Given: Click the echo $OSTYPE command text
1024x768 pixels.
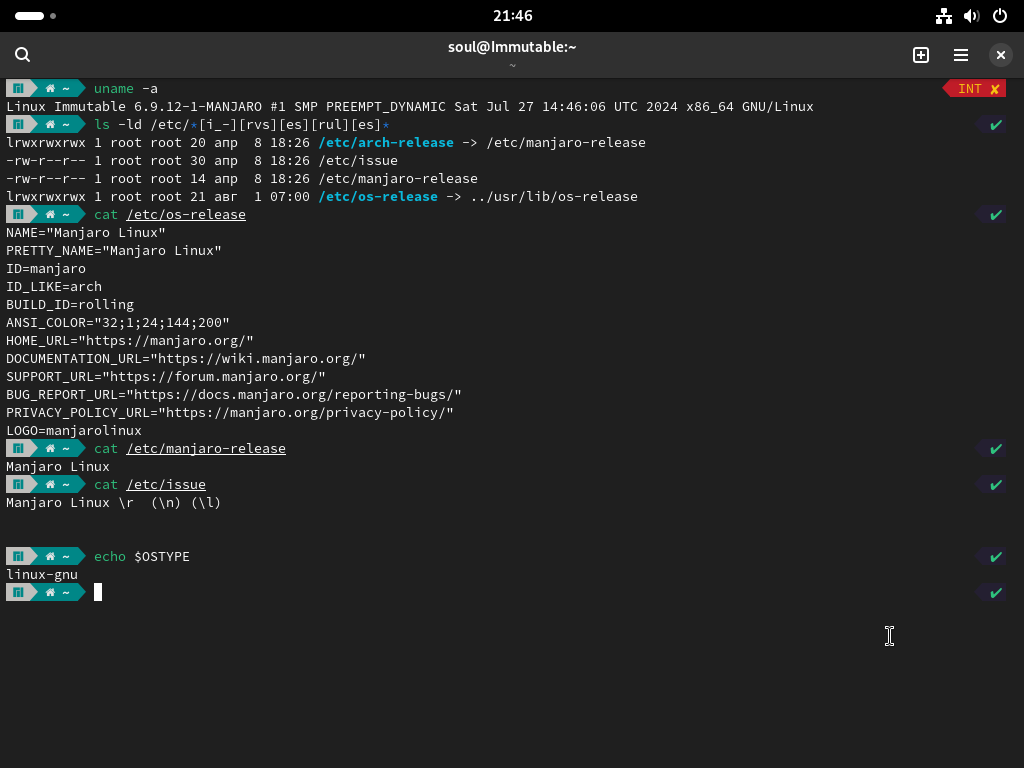Looking at the screenshot, I should [142, 556].
